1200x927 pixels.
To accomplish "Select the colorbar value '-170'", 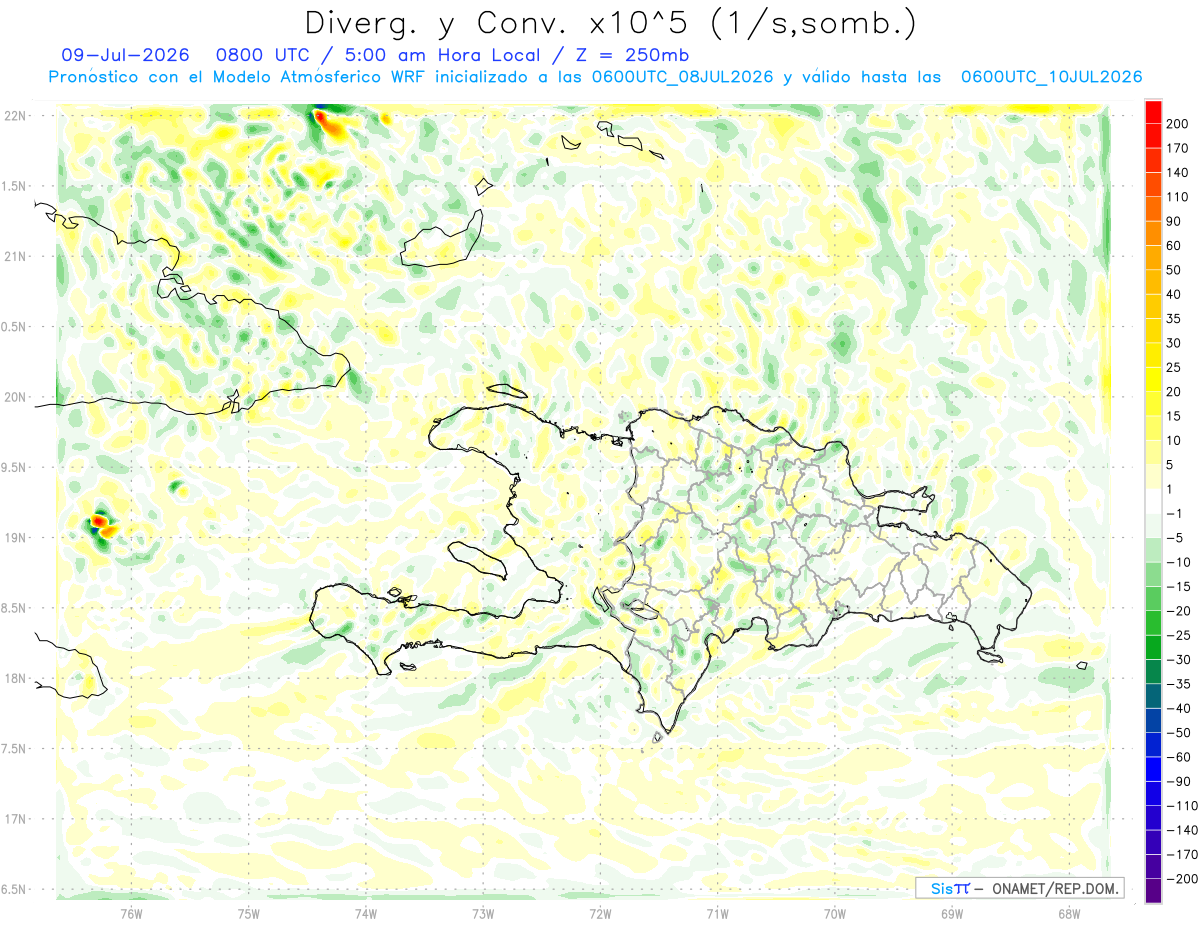I will pyautogui.click(x=1182, y=855).
